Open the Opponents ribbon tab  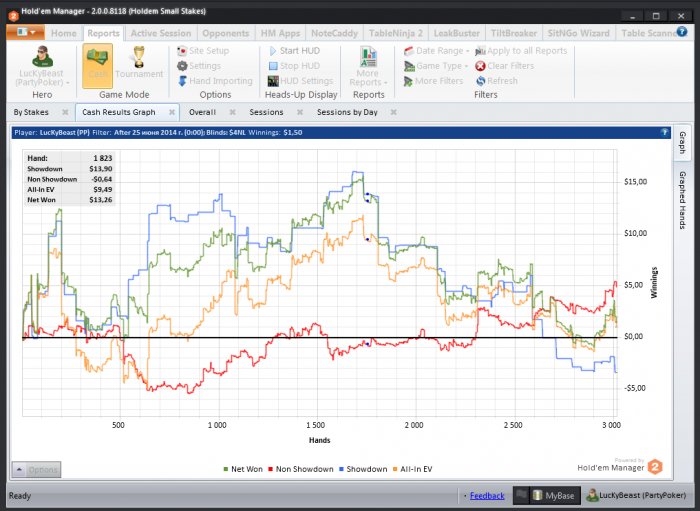tap(225, 33)
